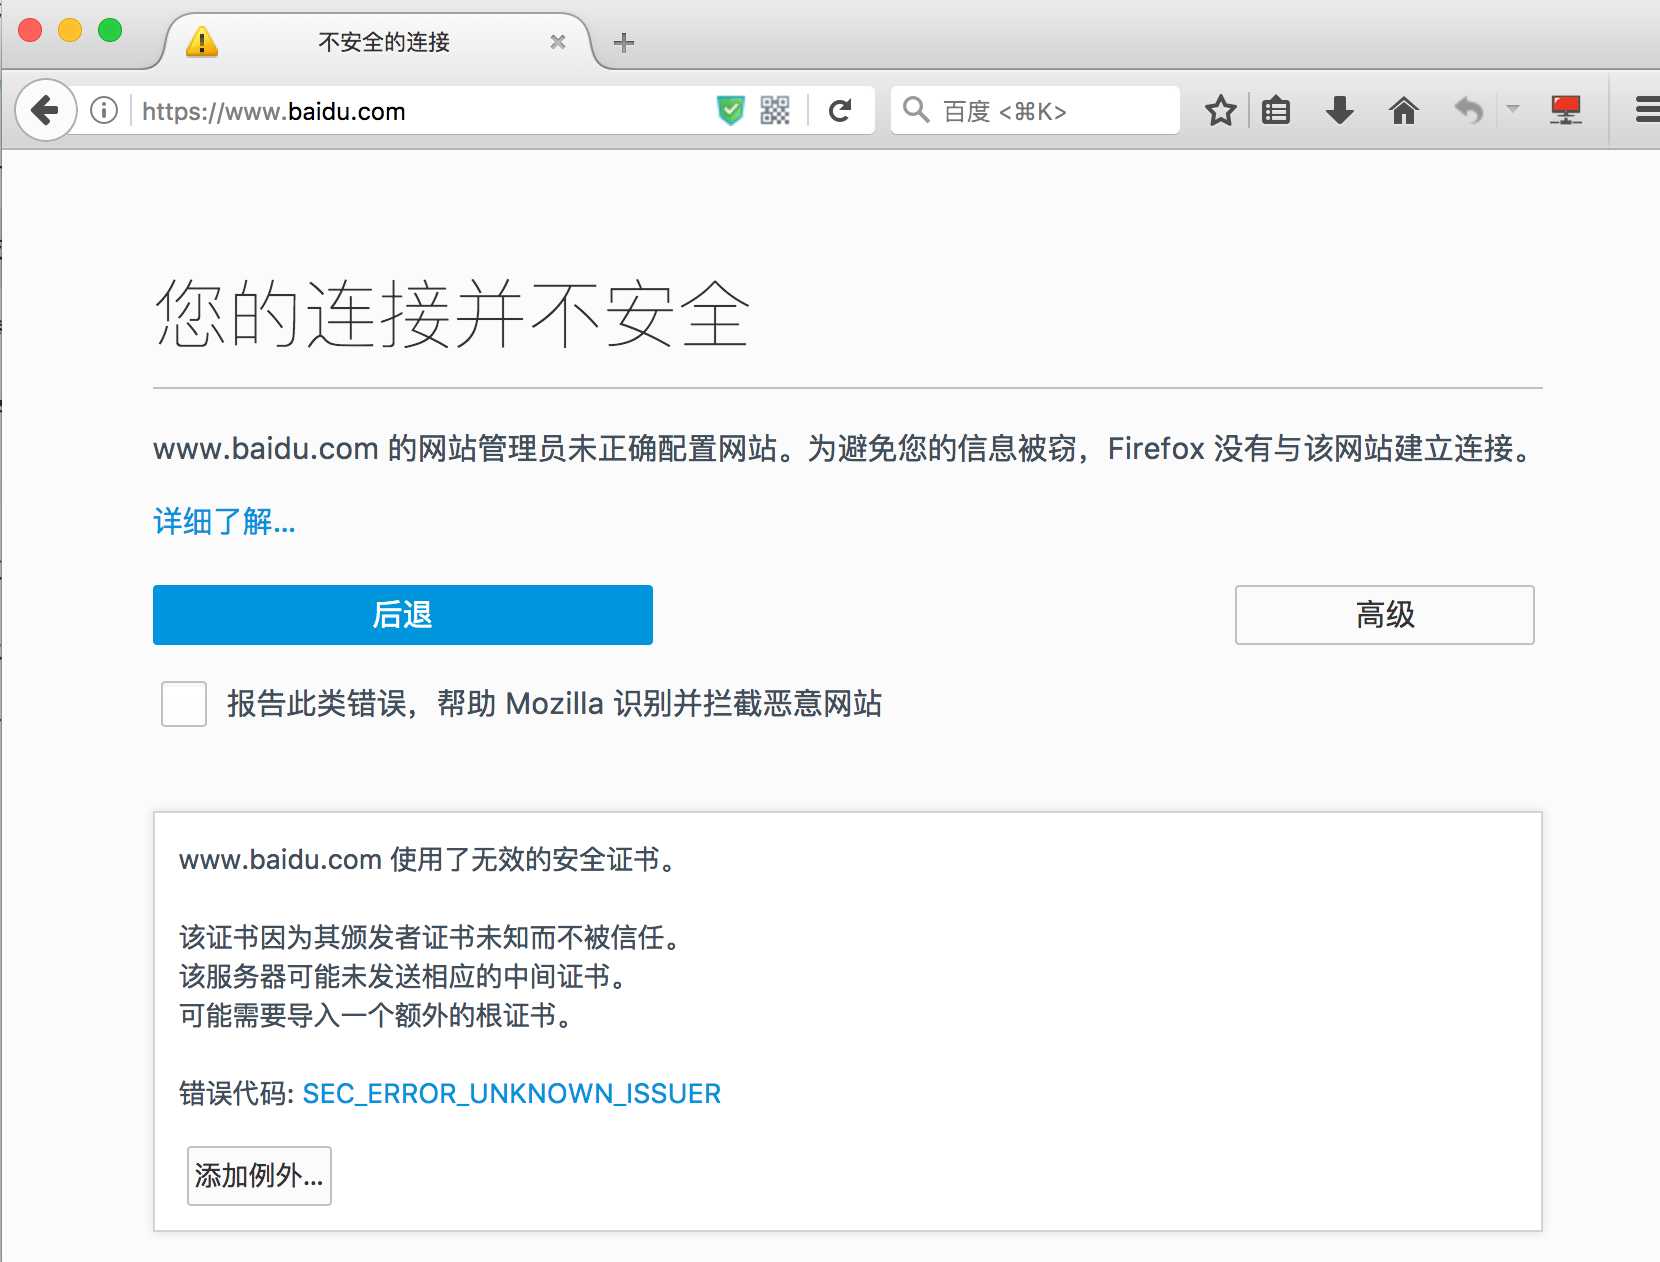Click the 报告此类错误 checkbox label text
This screenshot has width=1660, height=1262.
pyautogui.click(x=554, y=704)
